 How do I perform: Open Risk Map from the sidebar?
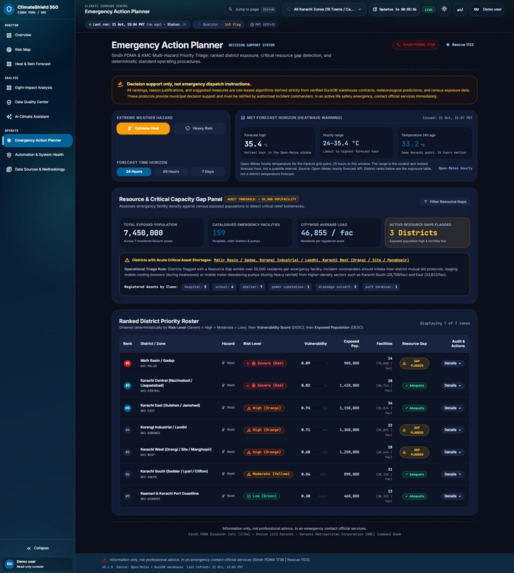(x=37, y=49)
